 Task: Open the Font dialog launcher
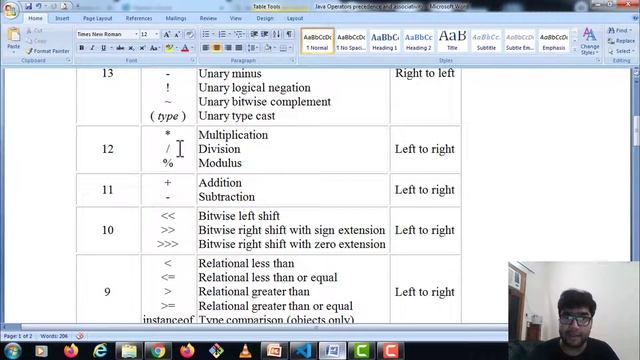[x=193, y=60]
